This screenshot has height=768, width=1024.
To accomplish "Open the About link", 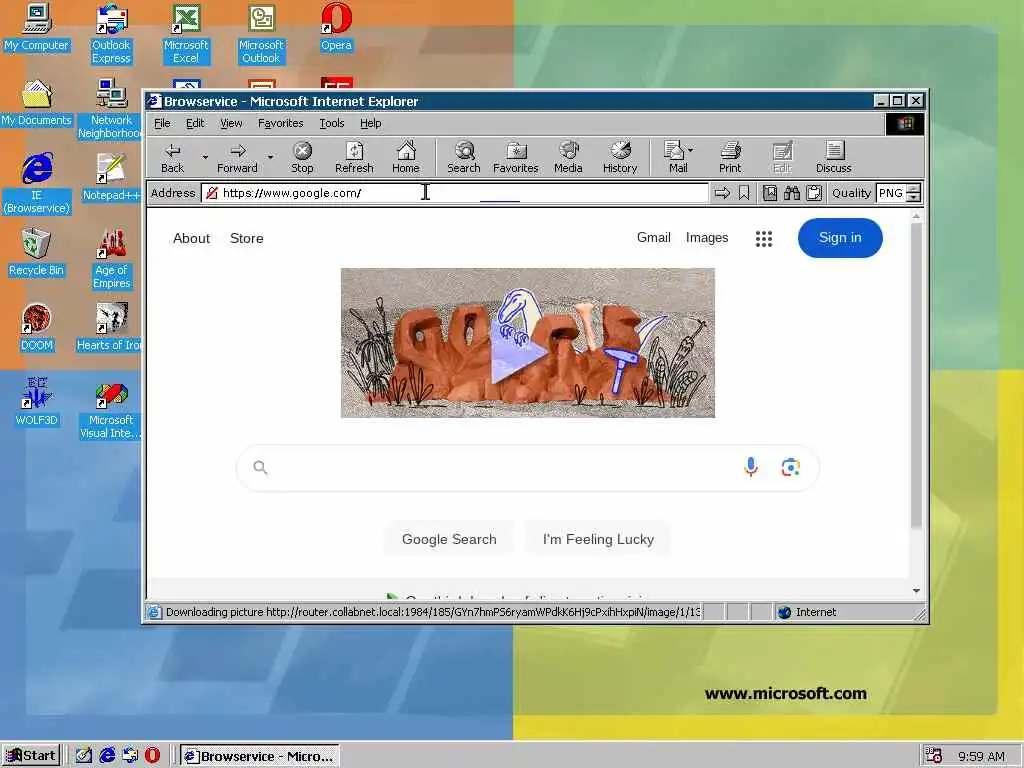I will (x=191, y=238).
